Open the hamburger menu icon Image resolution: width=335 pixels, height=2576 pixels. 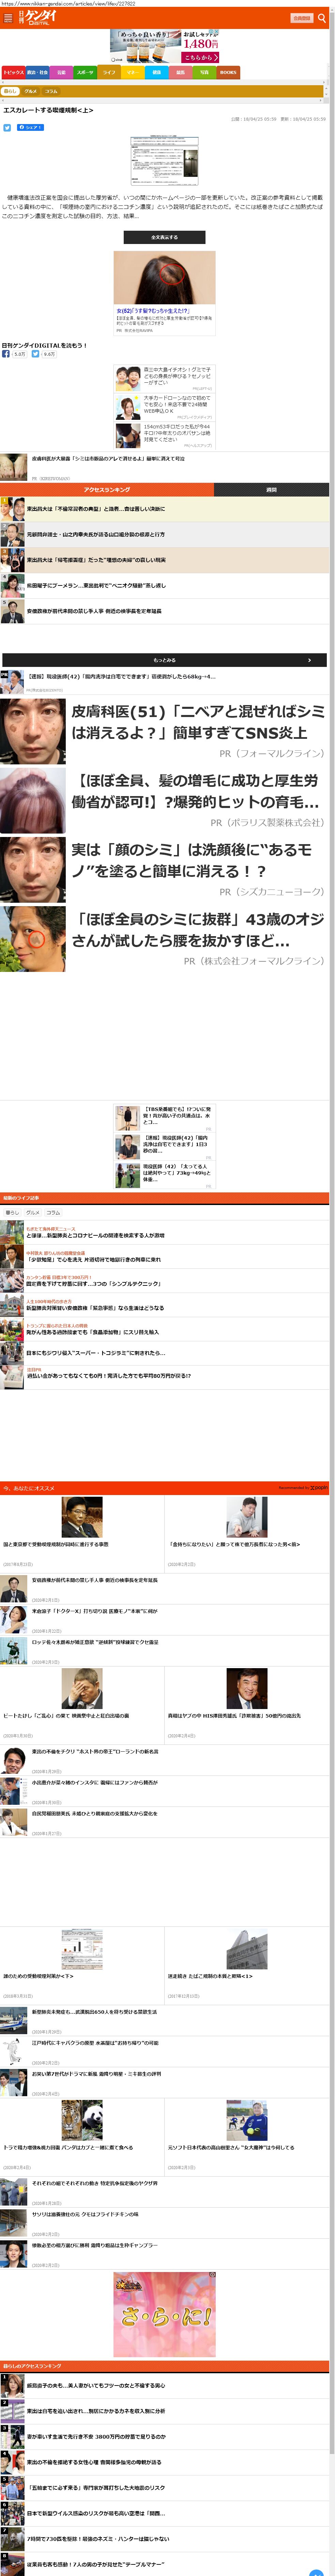(8, 18)
